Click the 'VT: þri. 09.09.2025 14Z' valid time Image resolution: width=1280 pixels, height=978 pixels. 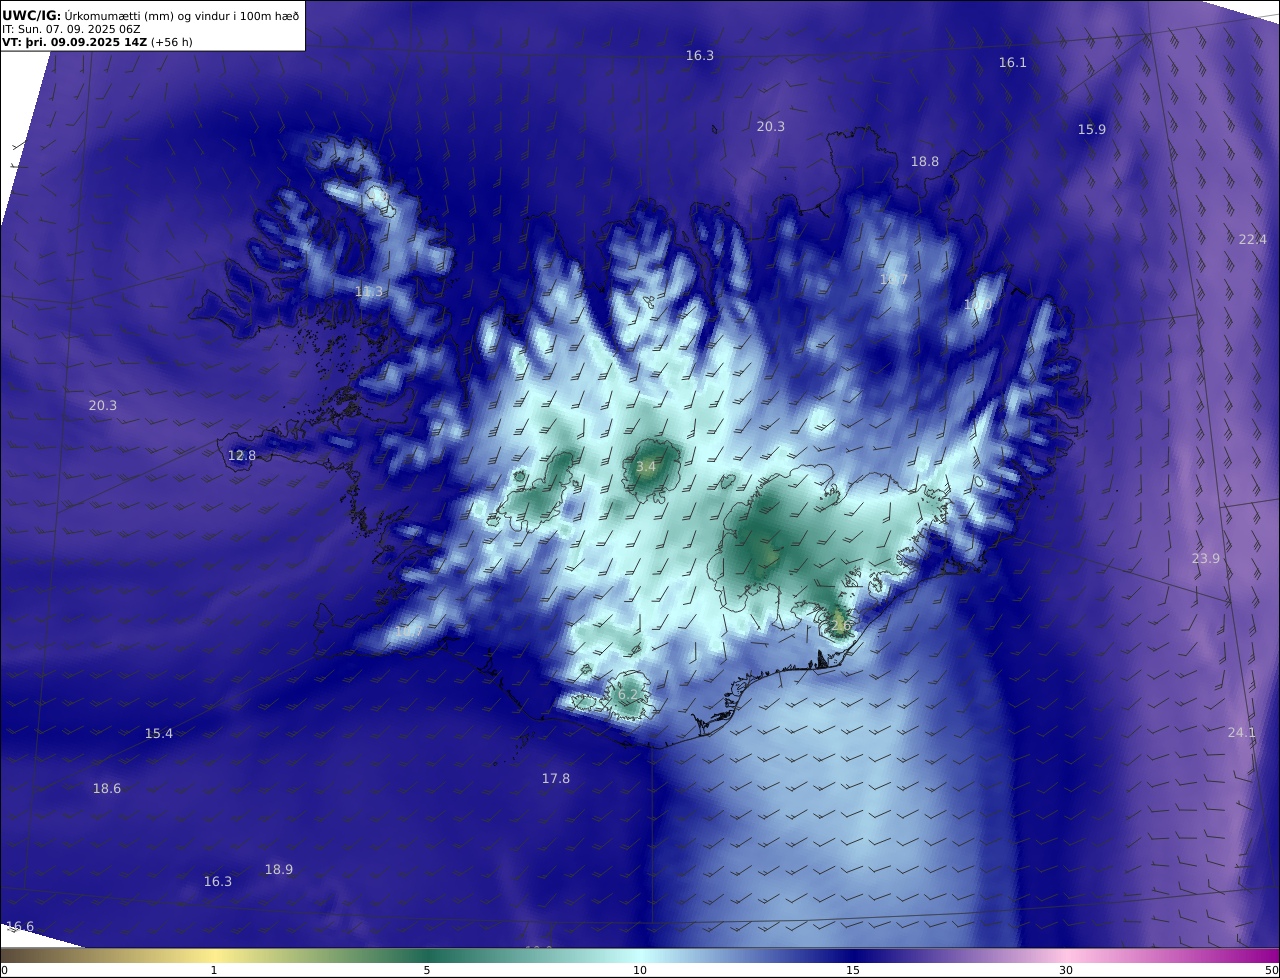pos(75,42)
